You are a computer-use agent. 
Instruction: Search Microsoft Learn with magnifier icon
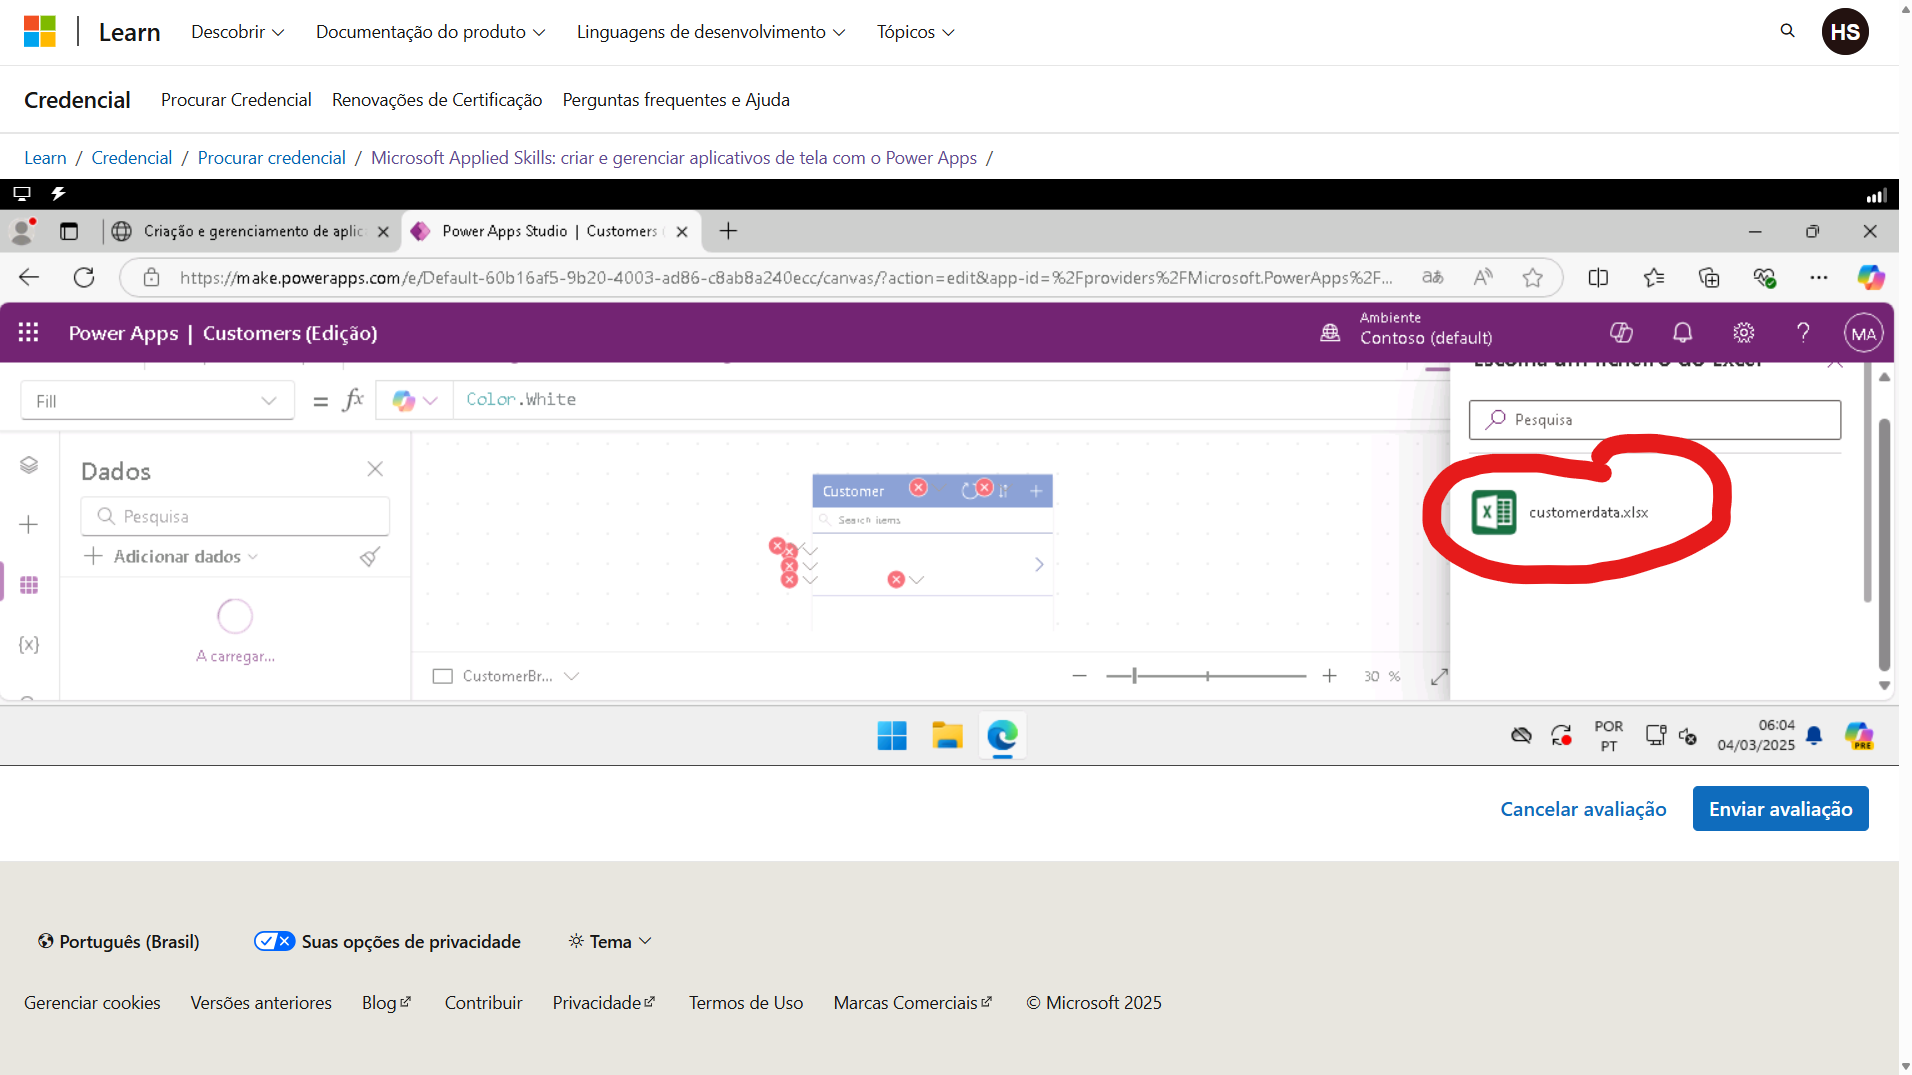[1787, 31]
